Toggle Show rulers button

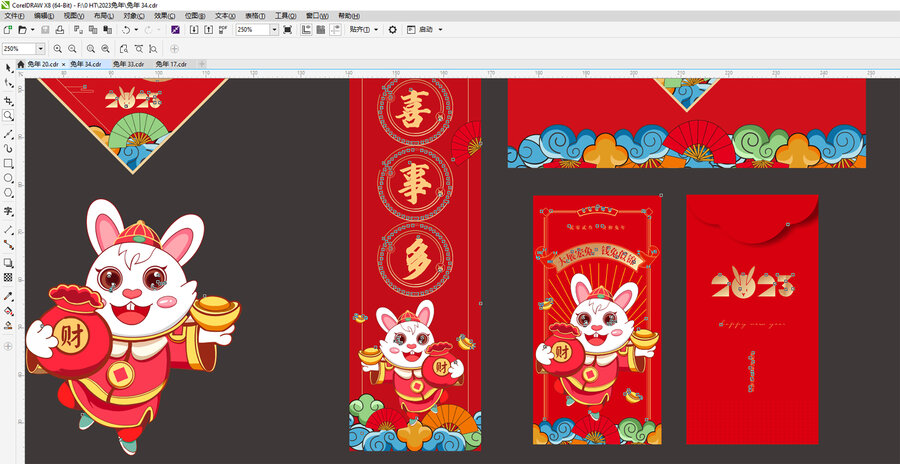point(307,29)
